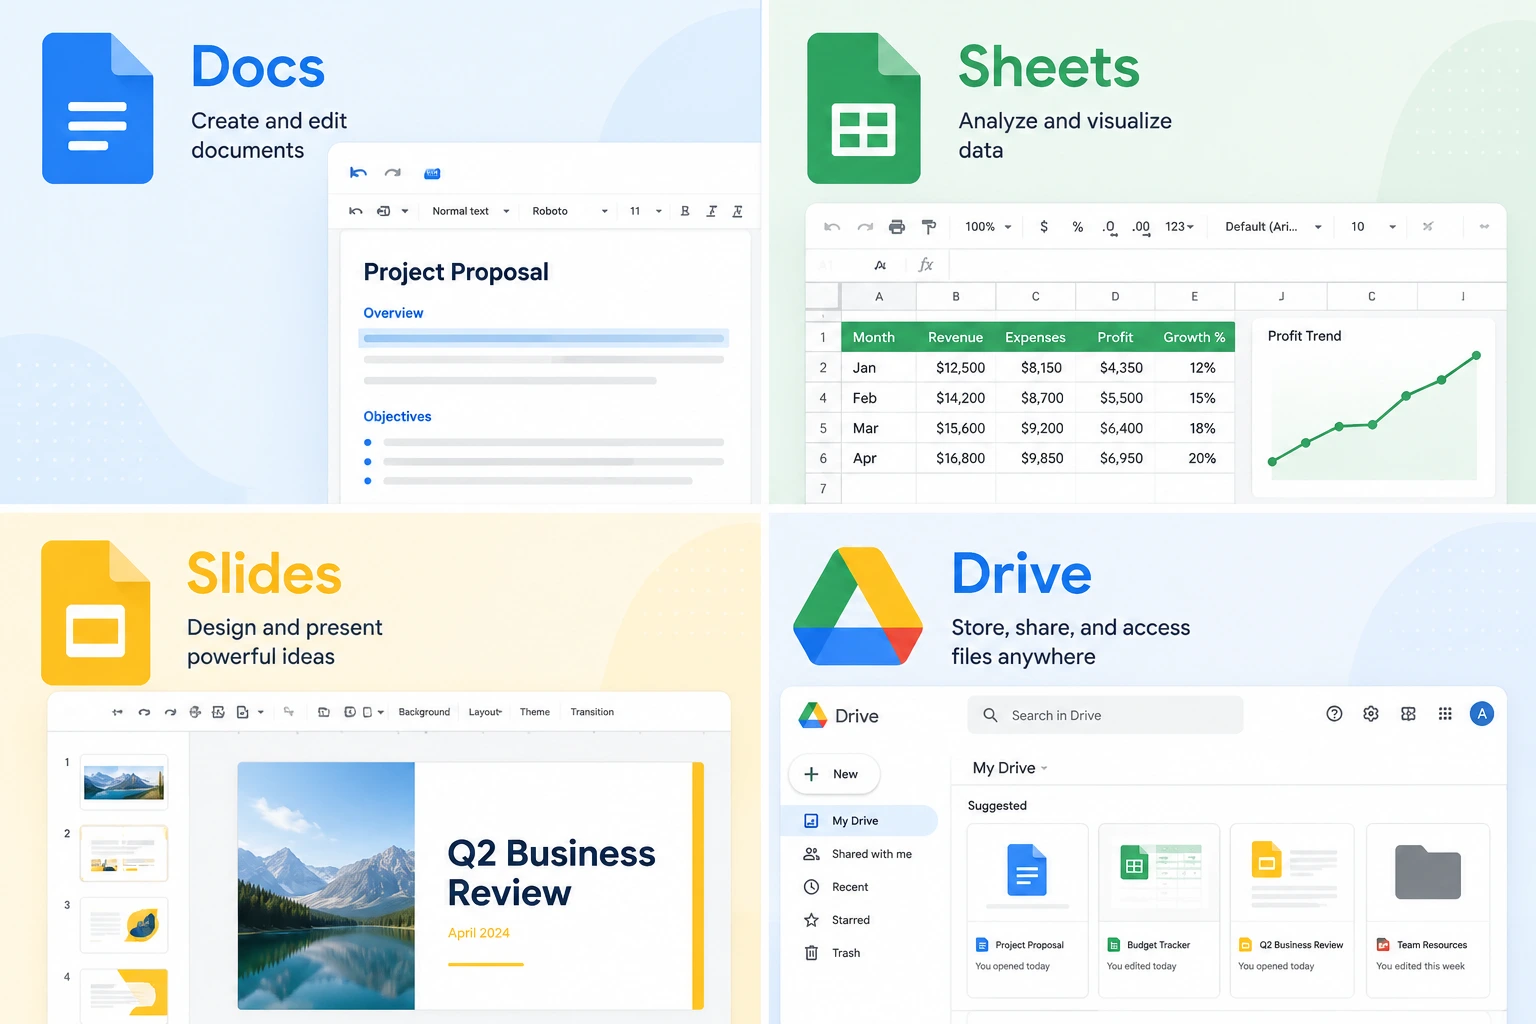Click the large blue Docs logo
Screen dimensions: 1536x1024
(x=98, y=108)
